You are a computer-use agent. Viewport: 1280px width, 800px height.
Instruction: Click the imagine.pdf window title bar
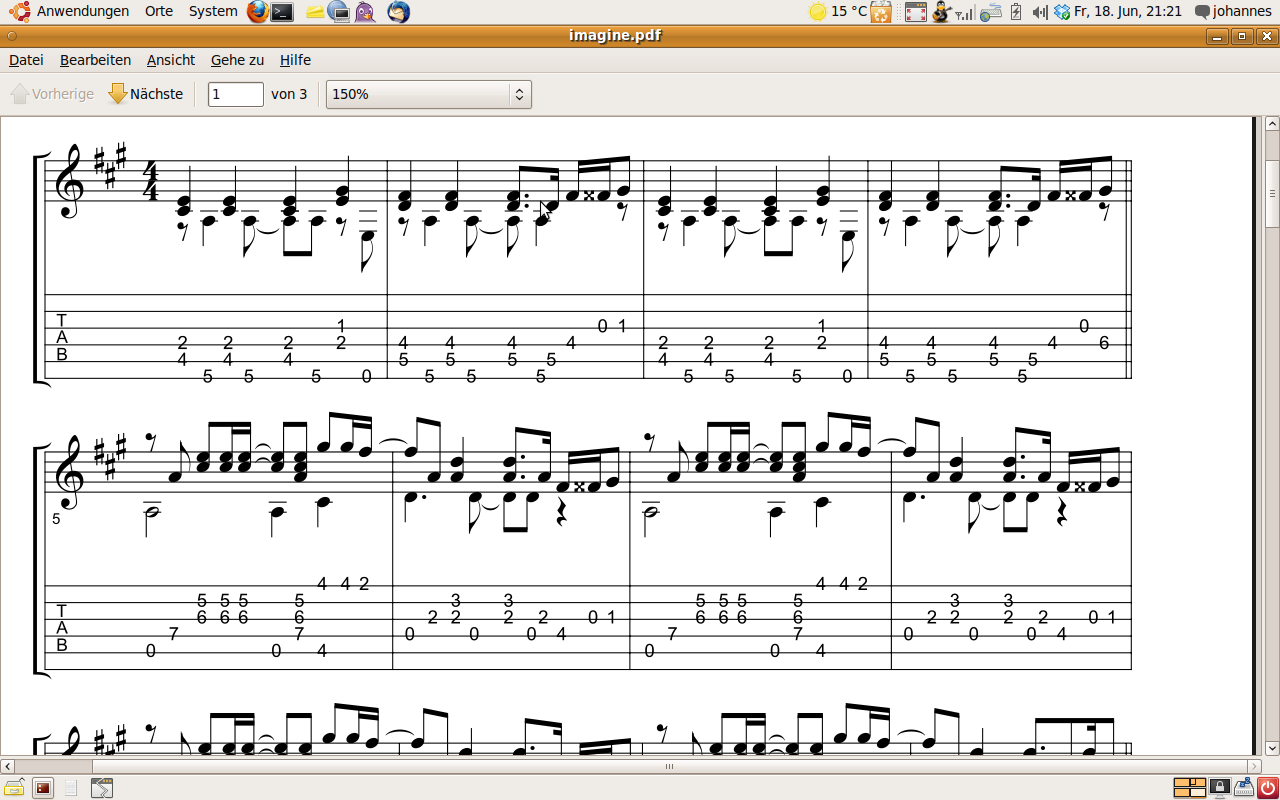(615, 36)
